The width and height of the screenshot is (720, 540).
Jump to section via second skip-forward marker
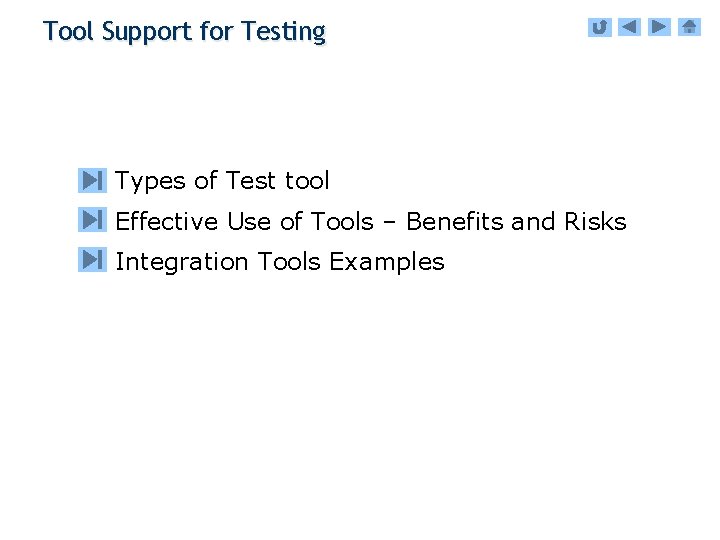(x=92, y=220)
